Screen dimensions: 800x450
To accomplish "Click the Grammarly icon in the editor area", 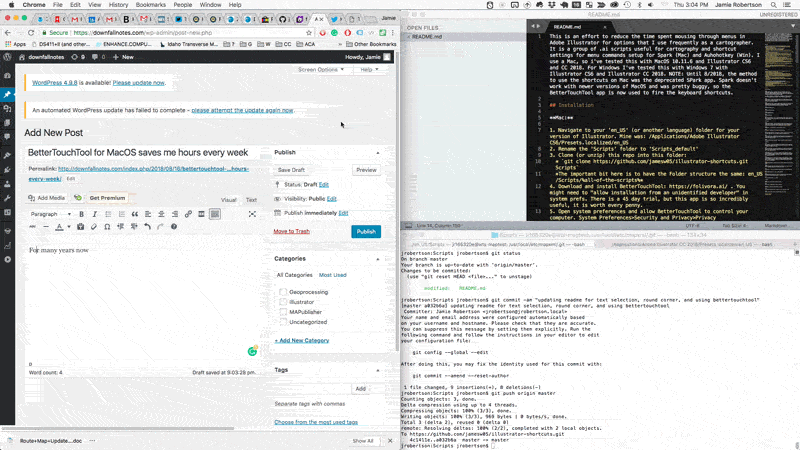I will point(252,351).
